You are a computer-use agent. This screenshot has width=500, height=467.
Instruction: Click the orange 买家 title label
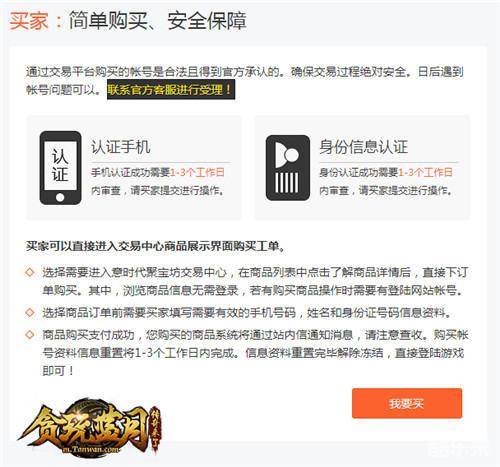pos(29,21)
